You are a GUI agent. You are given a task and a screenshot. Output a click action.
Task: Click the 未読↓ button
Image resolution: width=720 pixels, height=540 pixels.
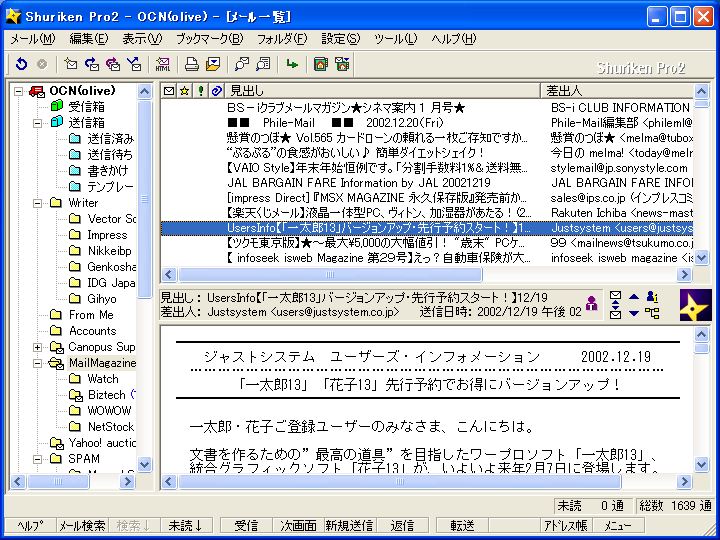pyautogui.click(x=186, y=525)
